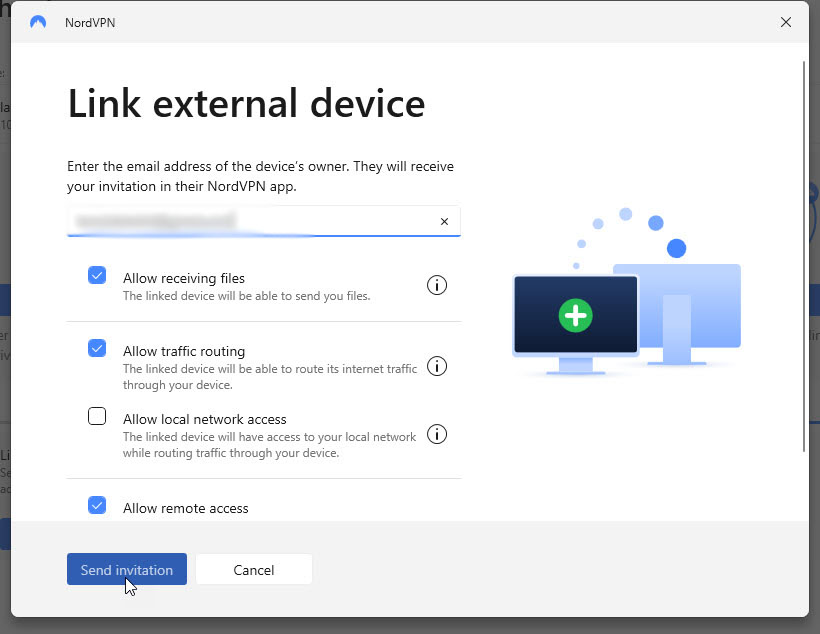This screenshot has height=634, width=820.
Task: Click the "Allow traffic routing" option label
Action: [x=184, y=351]
